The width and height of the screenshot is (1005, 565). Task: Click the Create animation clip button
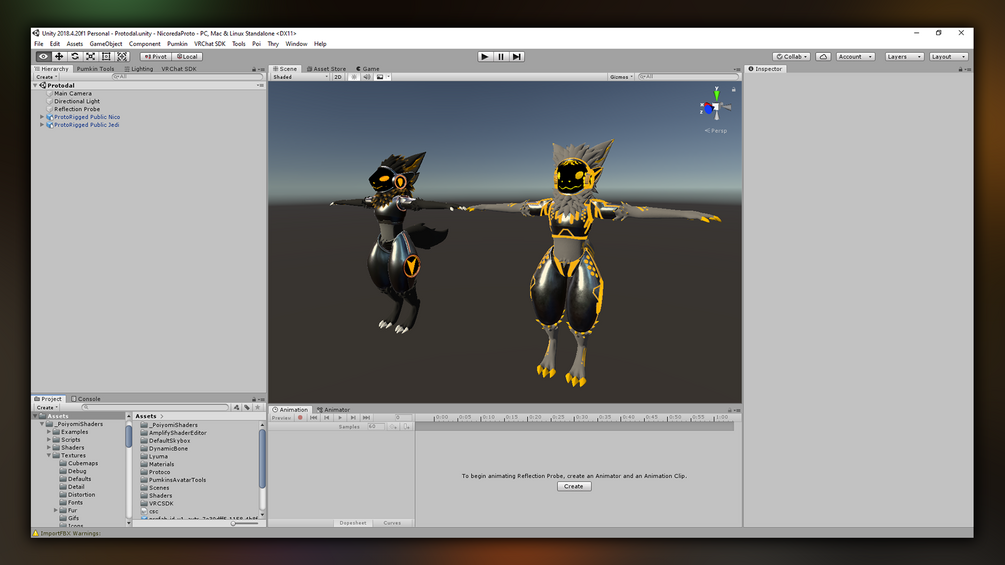tap(574, 486)
